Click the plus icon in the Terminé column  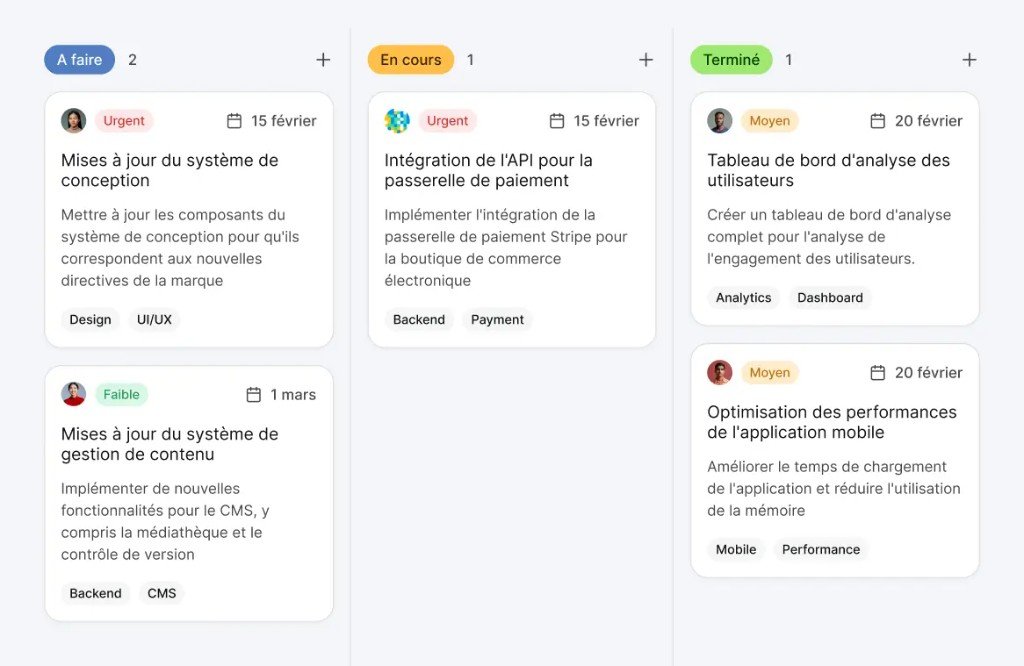(968, 59)
